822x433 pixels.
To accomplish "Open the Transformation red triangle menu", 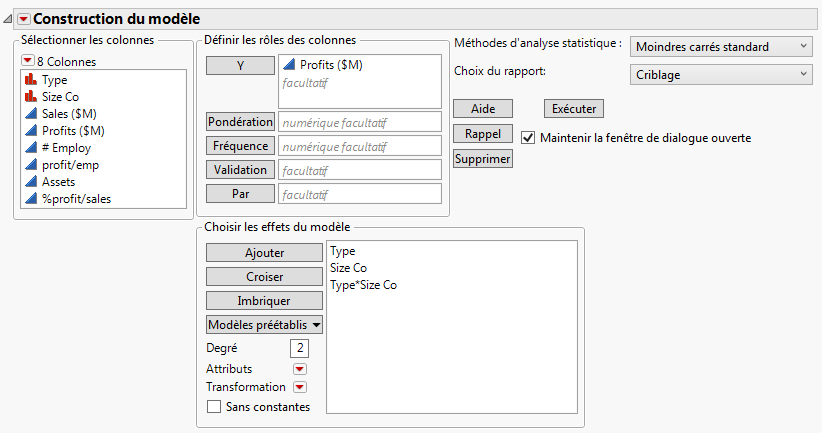I will click(299, 387).
